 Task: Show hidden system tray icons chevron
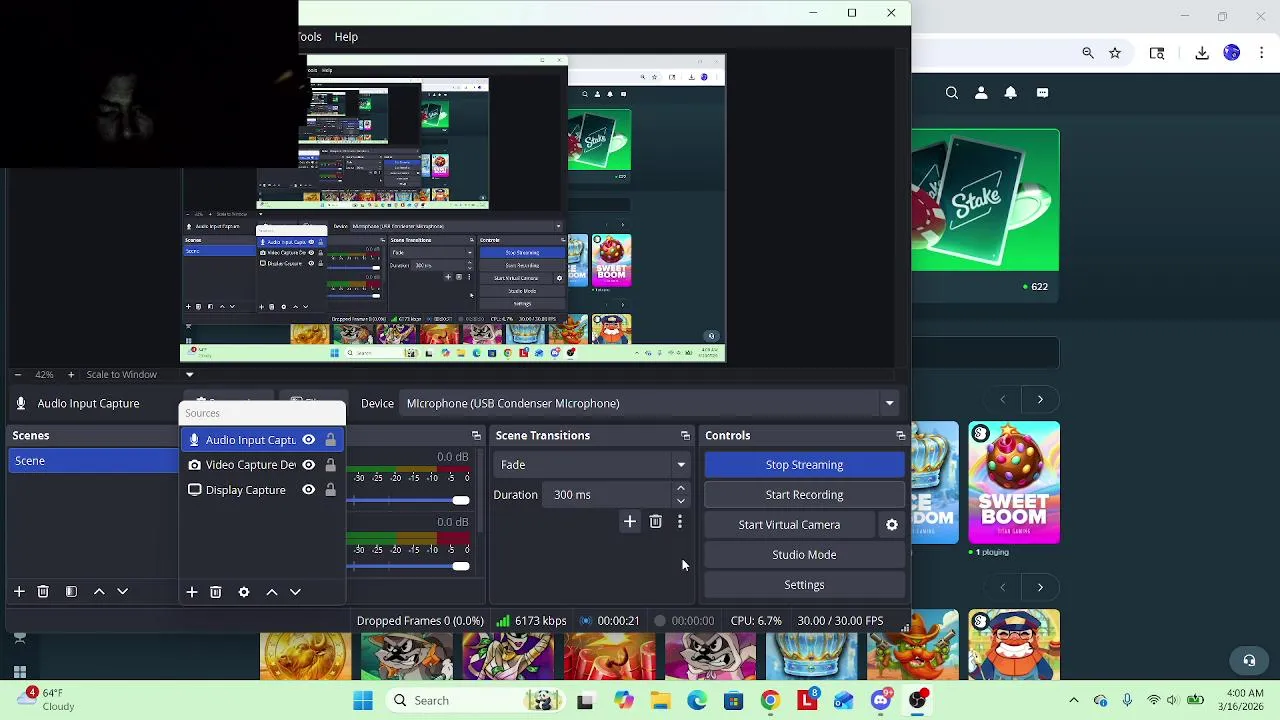[x=1074, y=701]
